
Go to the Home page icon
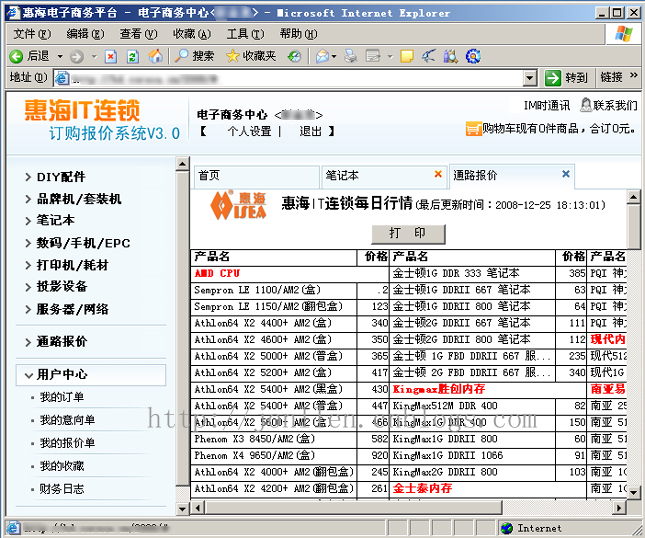coord(155,56)
